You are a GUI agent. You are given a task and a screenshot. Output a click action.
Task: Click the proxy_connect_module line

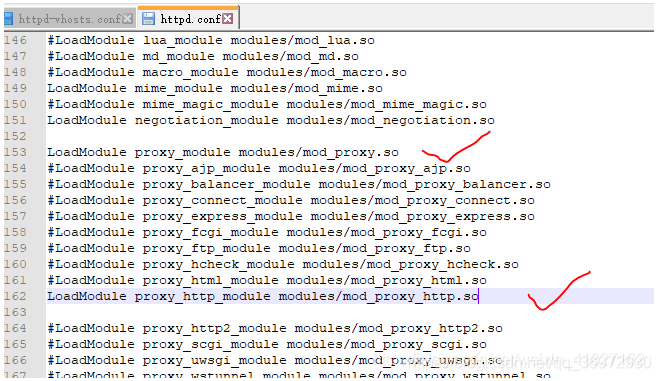coord(291,201)
